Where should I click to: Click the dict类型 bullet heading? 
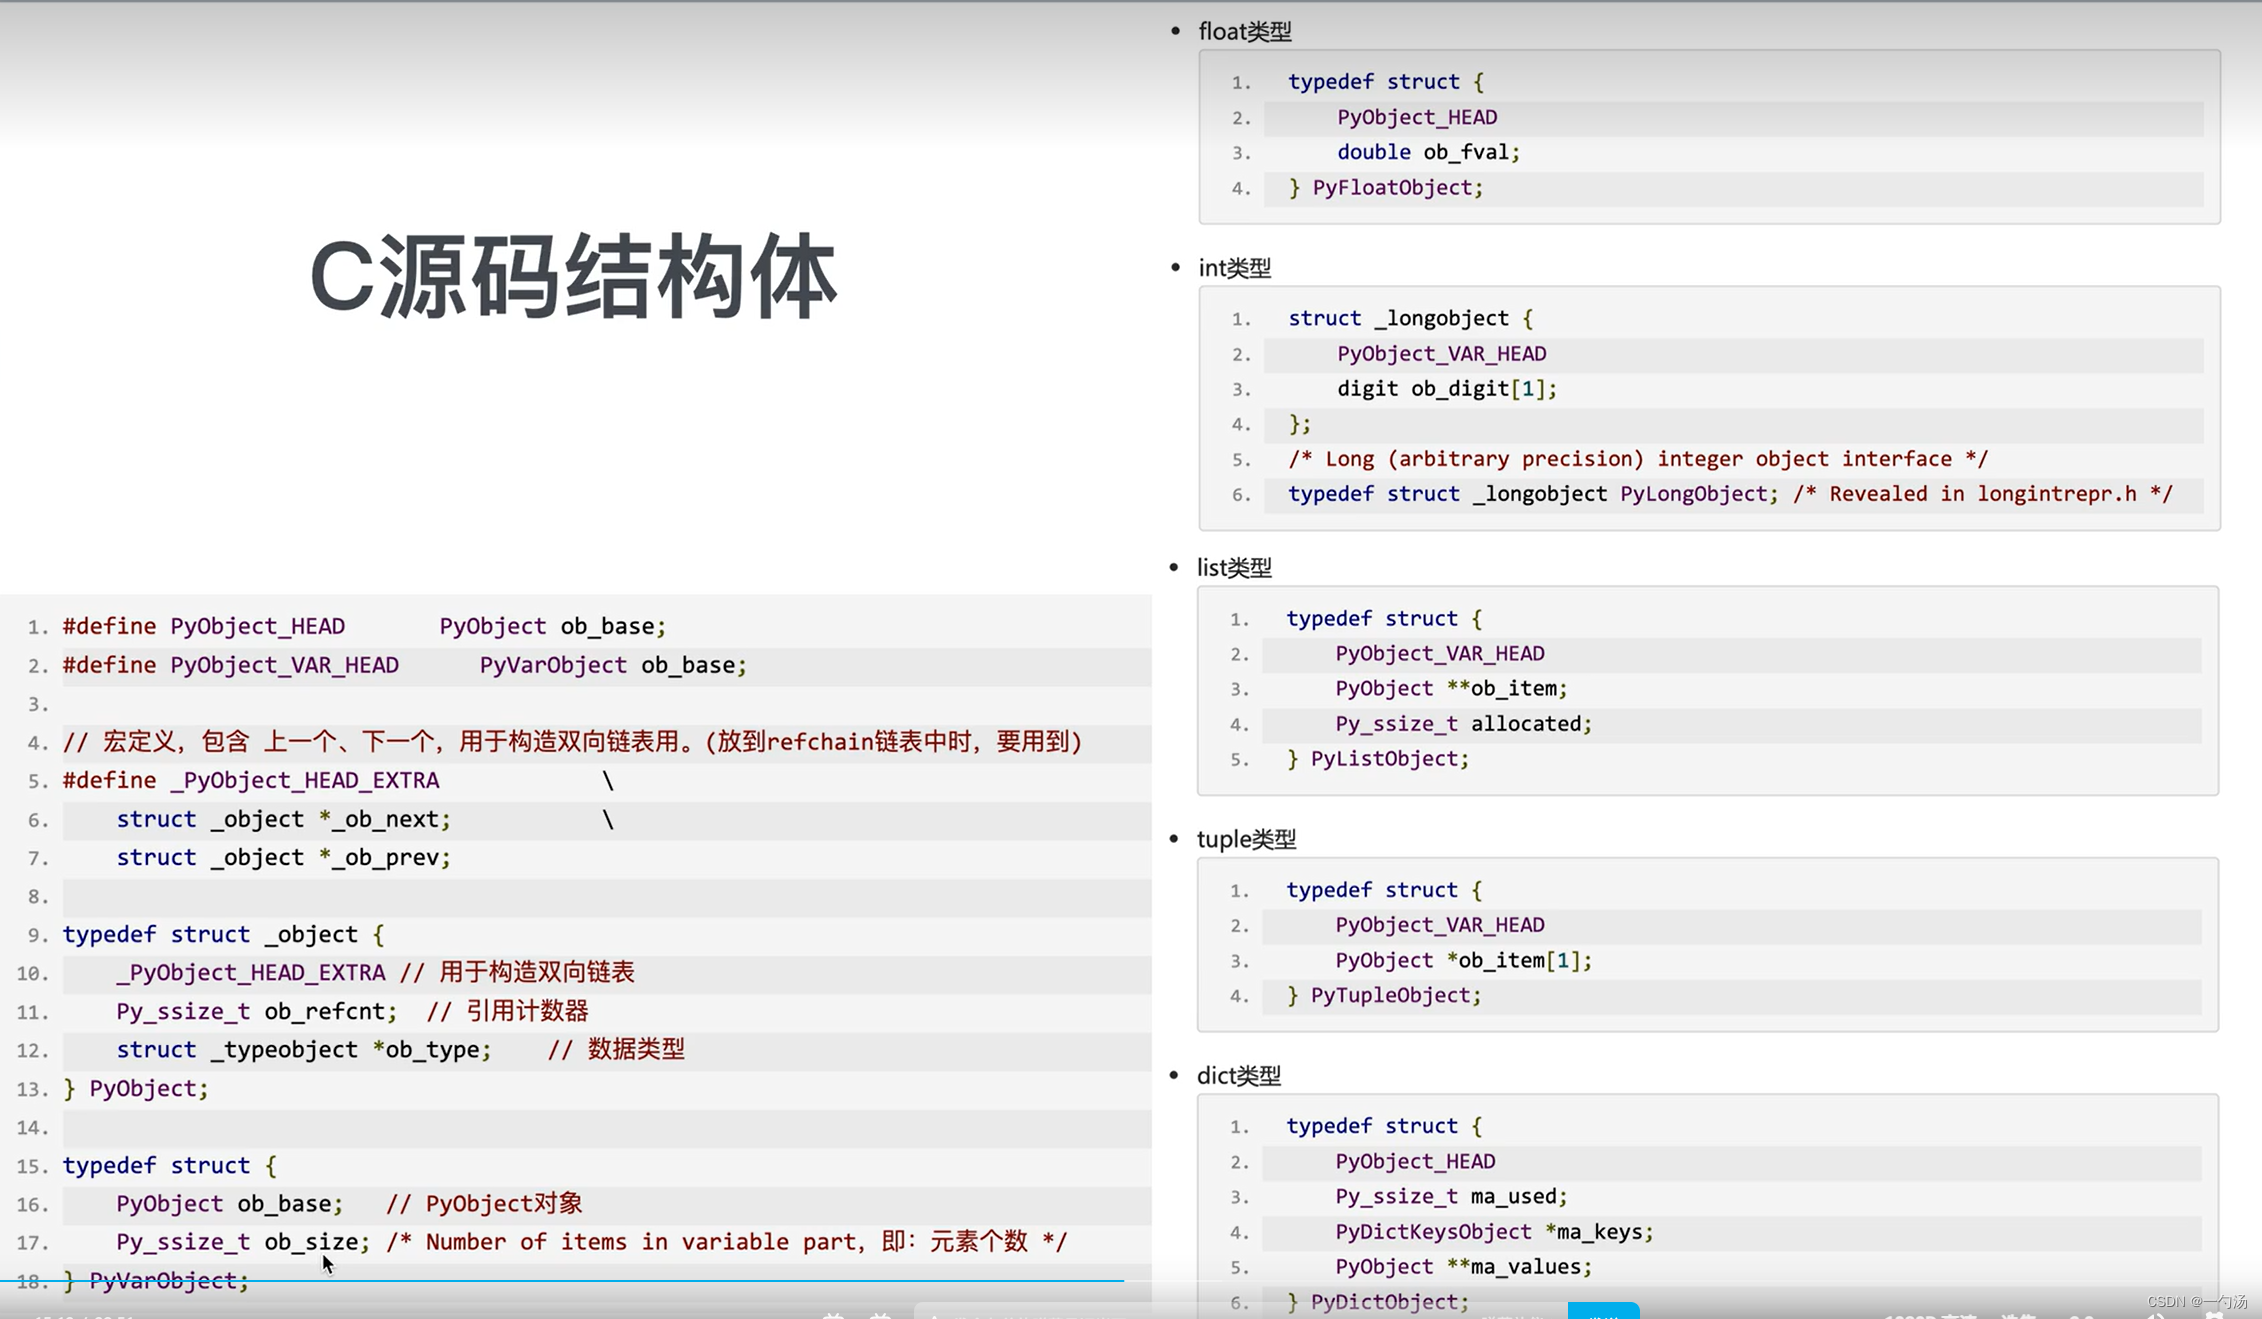pos(1237,1076)
